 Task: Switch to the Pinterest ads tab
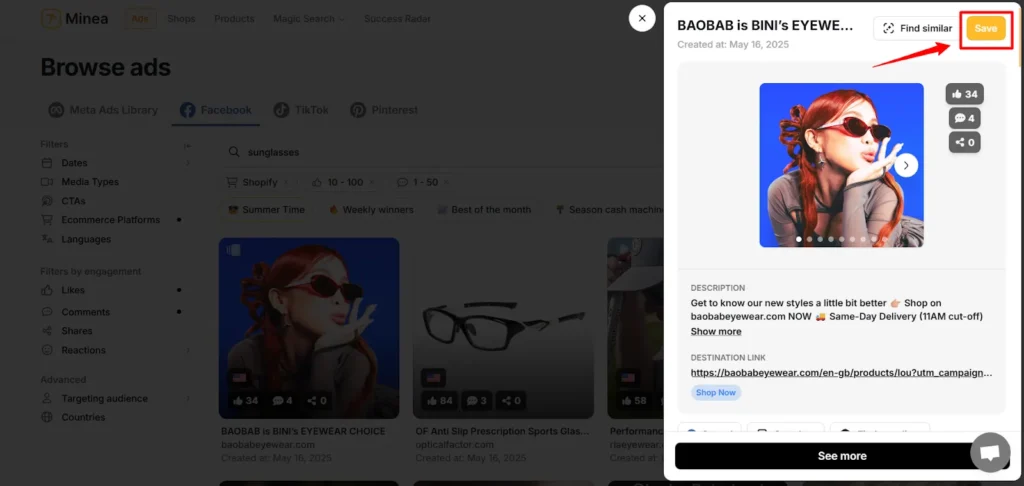click(x=384, y=110)
